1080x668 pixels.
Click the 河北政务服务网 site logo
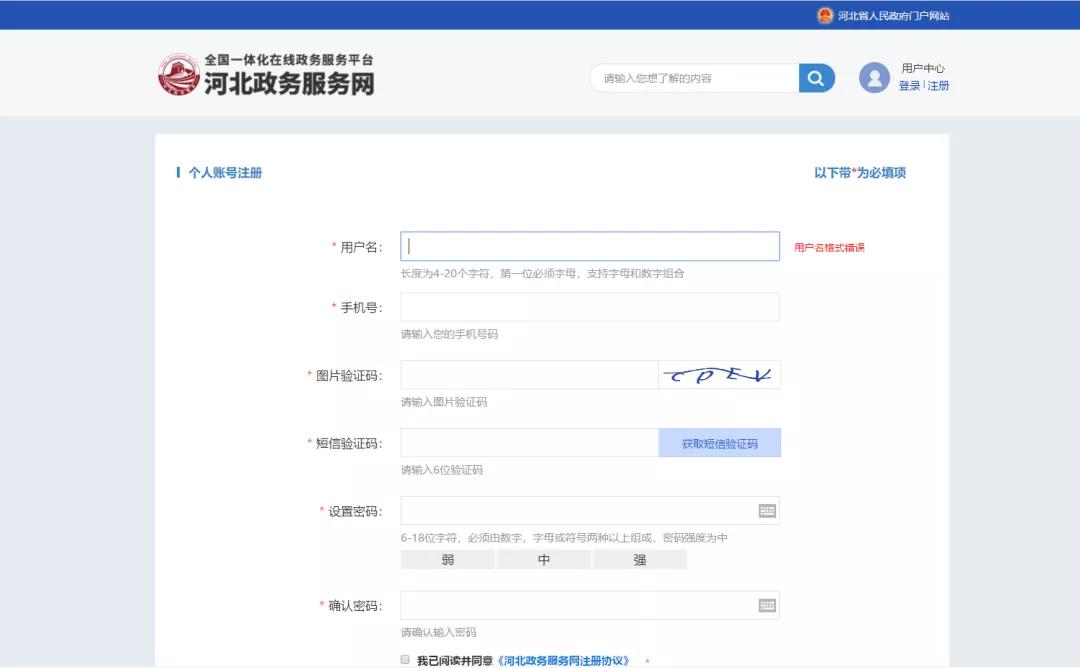[266, 75]
